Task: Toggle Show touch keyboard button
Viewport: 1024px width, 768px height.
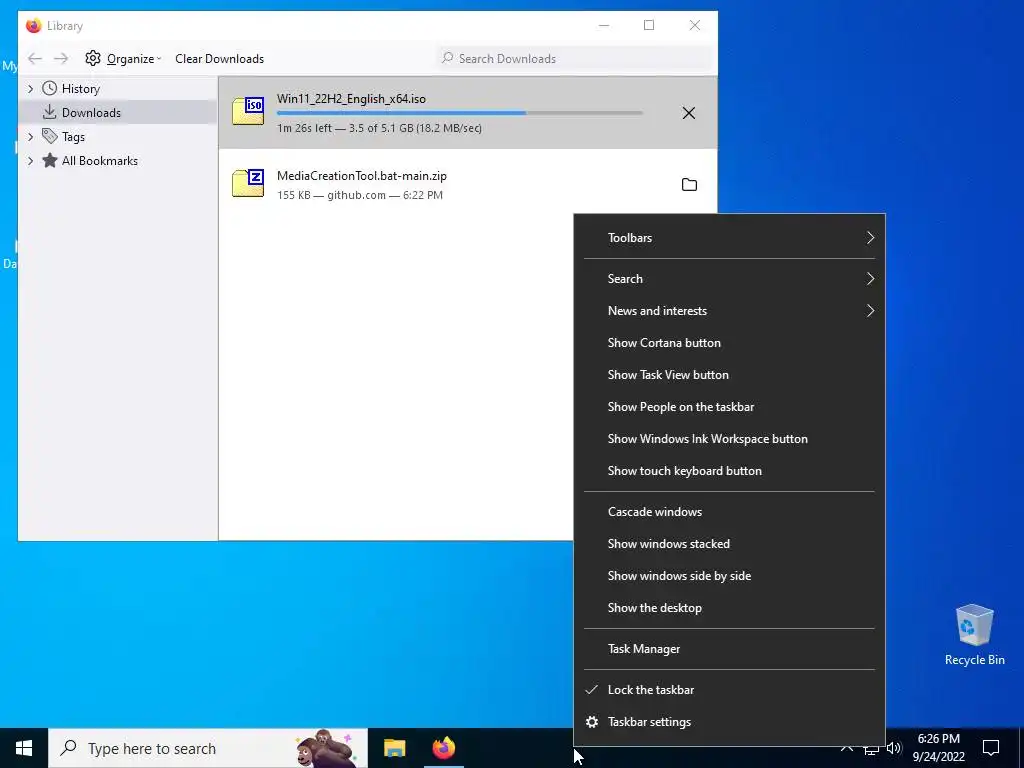Action: (729, 471)
